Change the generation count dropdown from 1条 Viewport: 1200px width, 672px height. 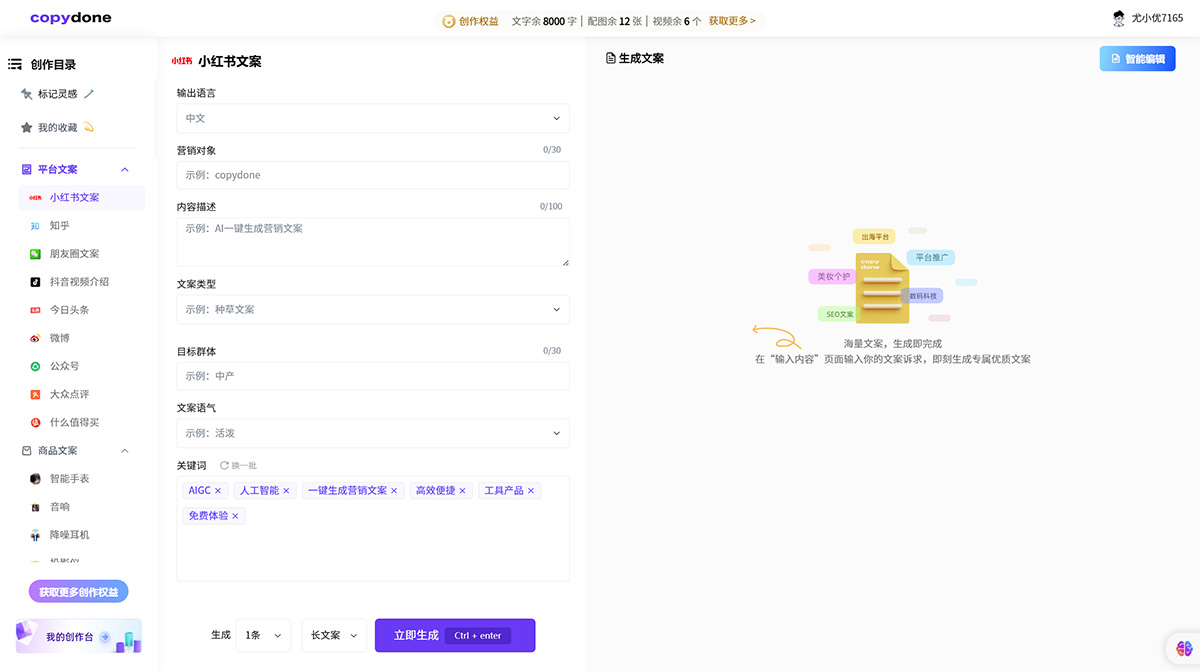[263, 635]
